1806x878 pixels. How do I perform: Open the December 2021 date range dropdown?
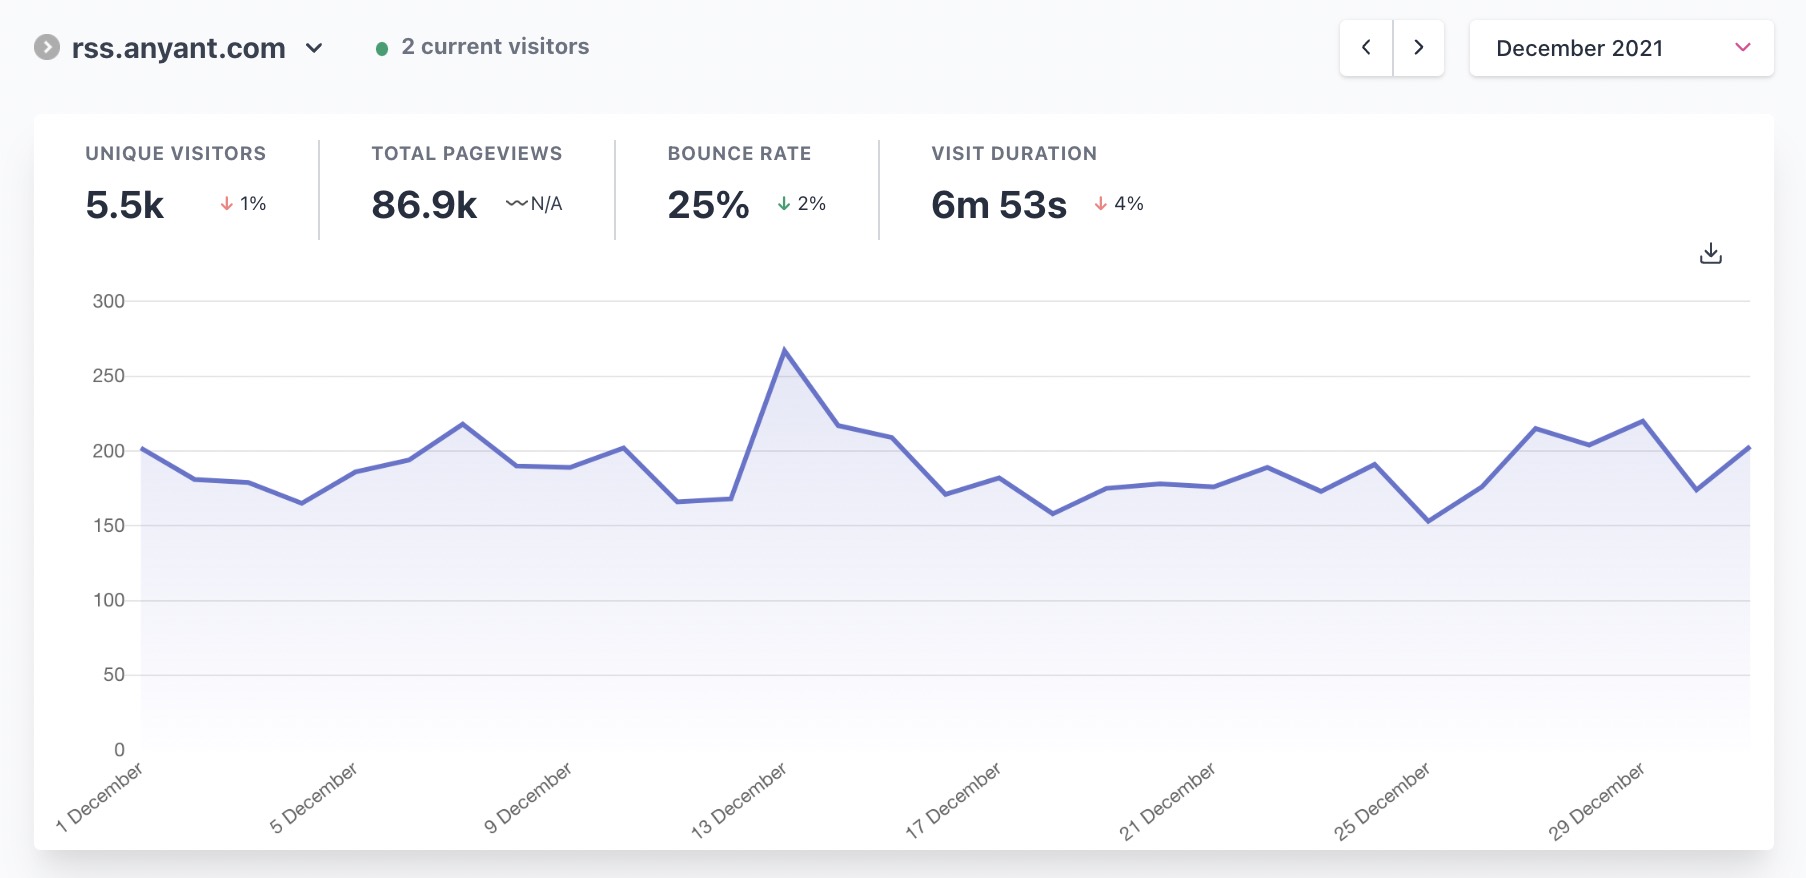click(1579, 48)
